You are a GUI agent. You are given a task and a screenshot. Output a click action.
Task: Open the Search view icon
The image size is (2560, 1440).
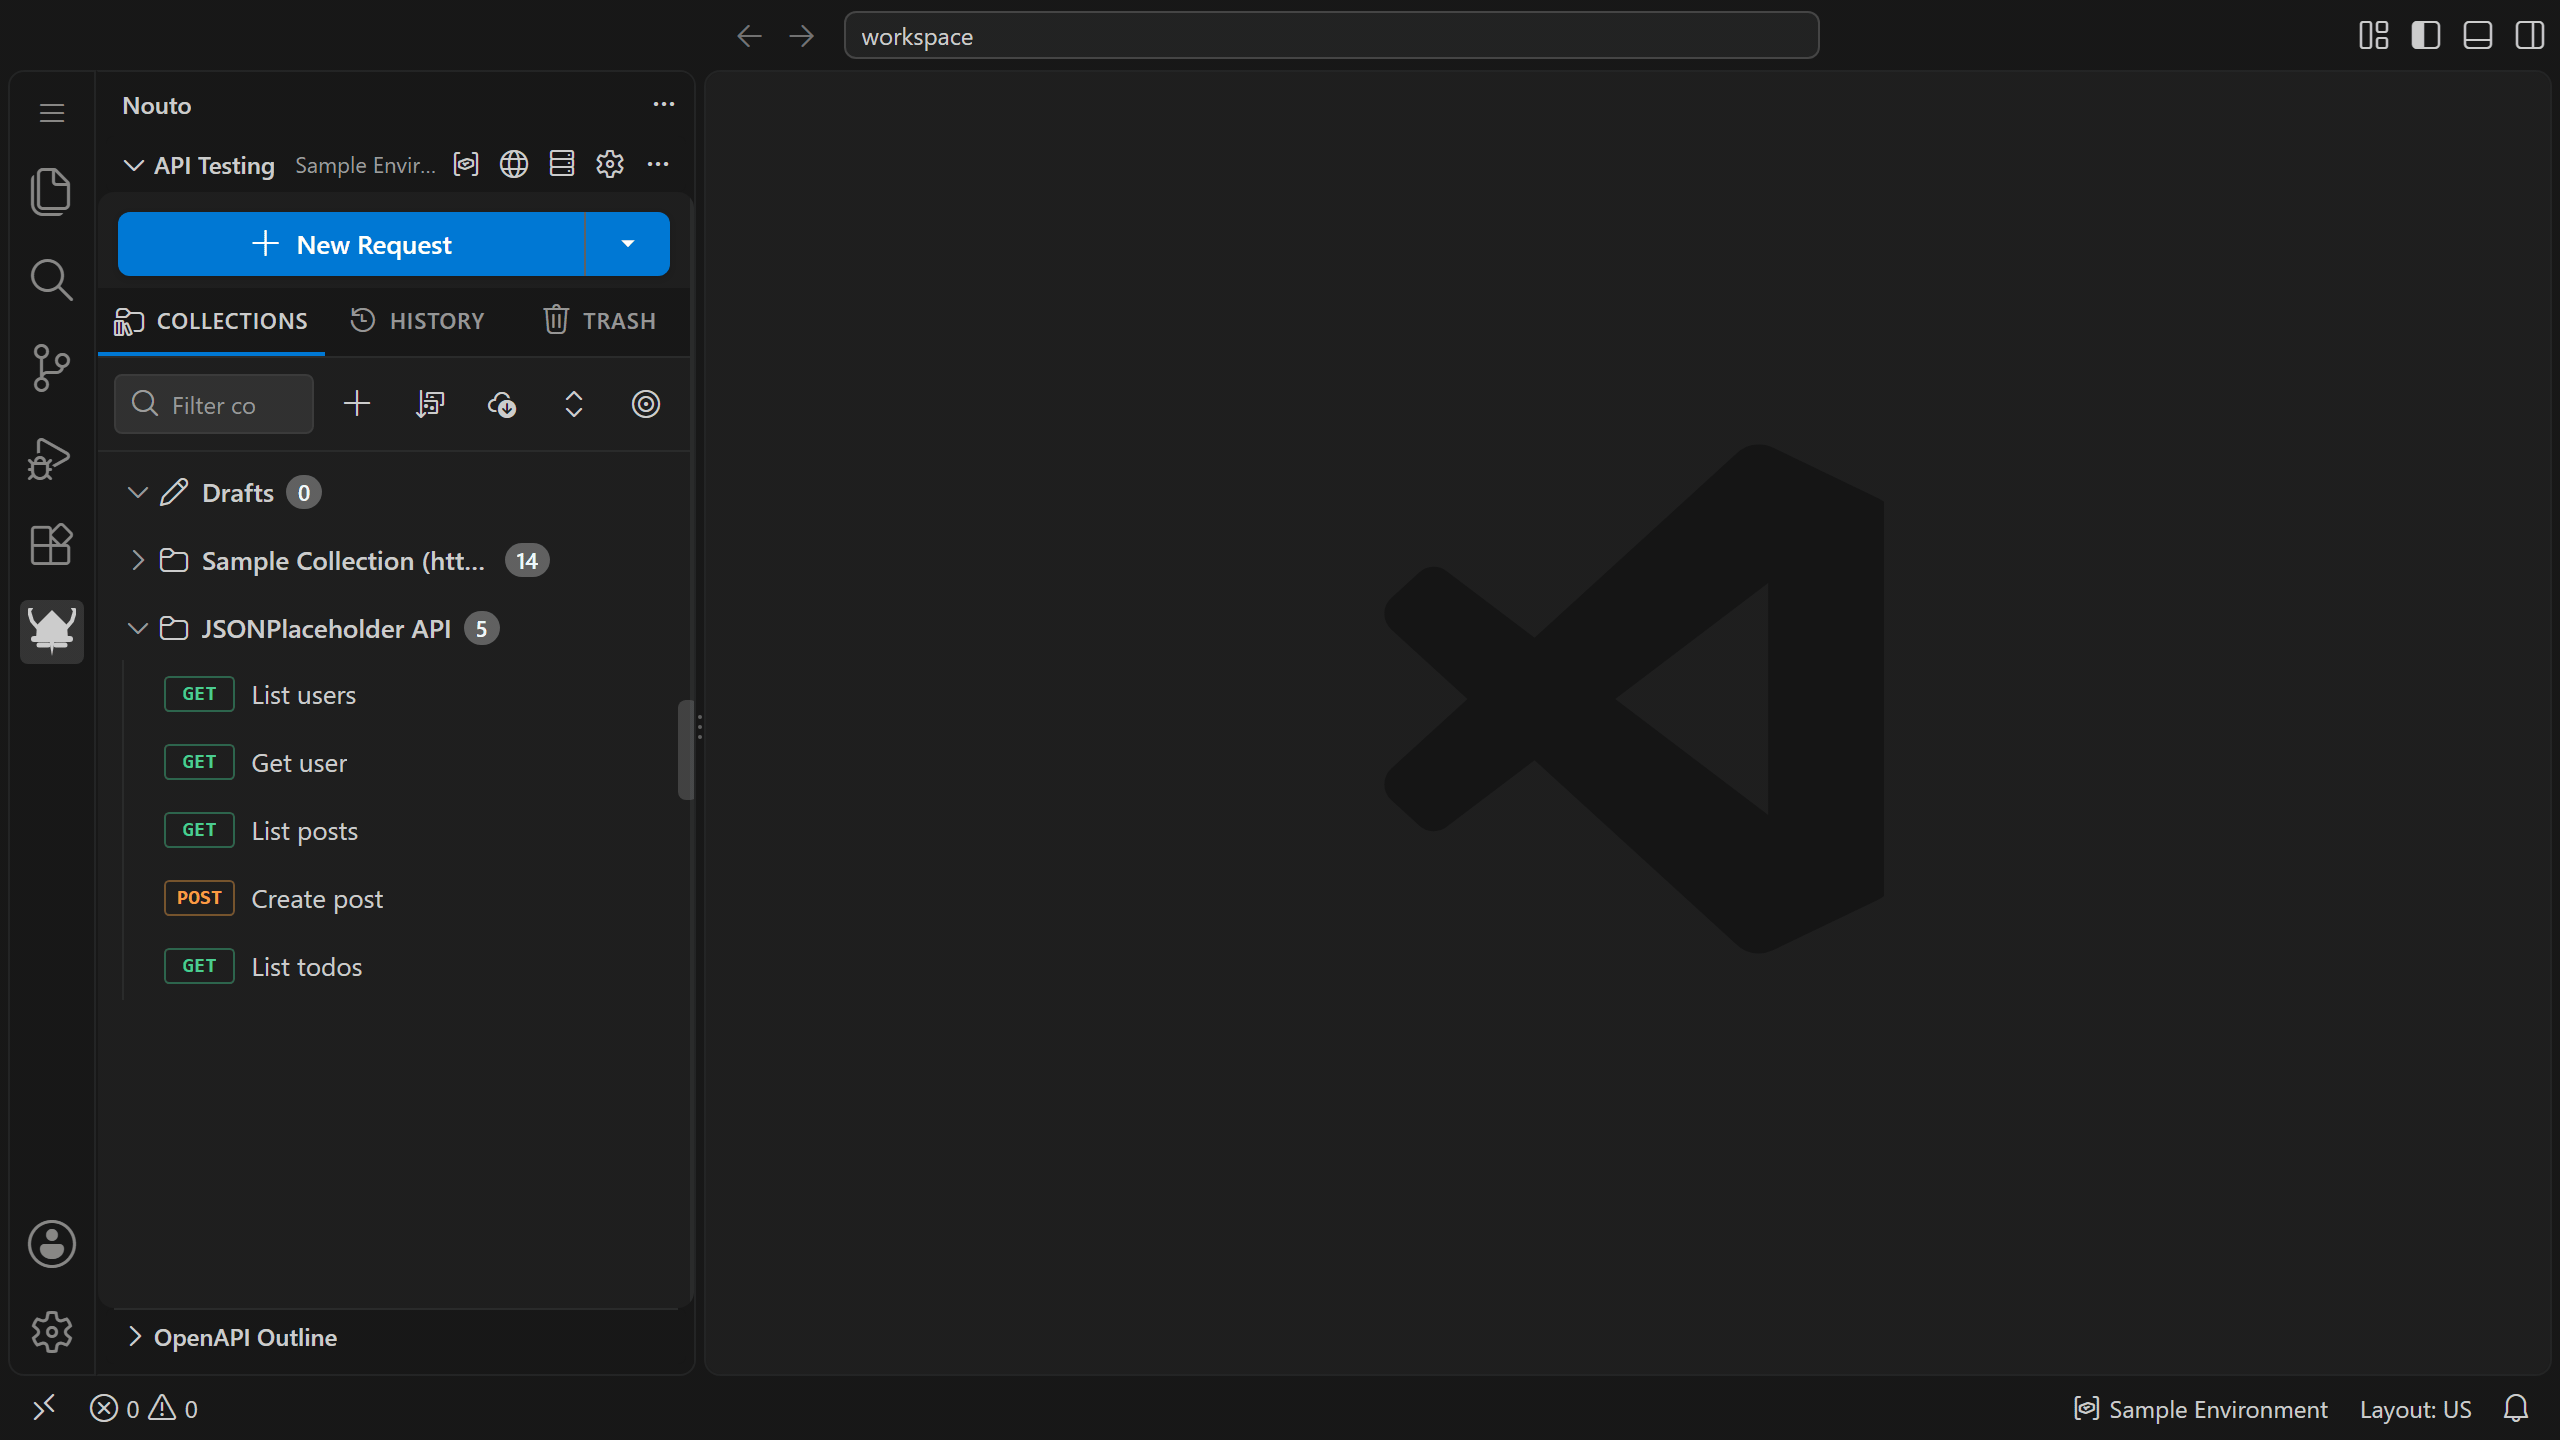click(x=51, y=280)
